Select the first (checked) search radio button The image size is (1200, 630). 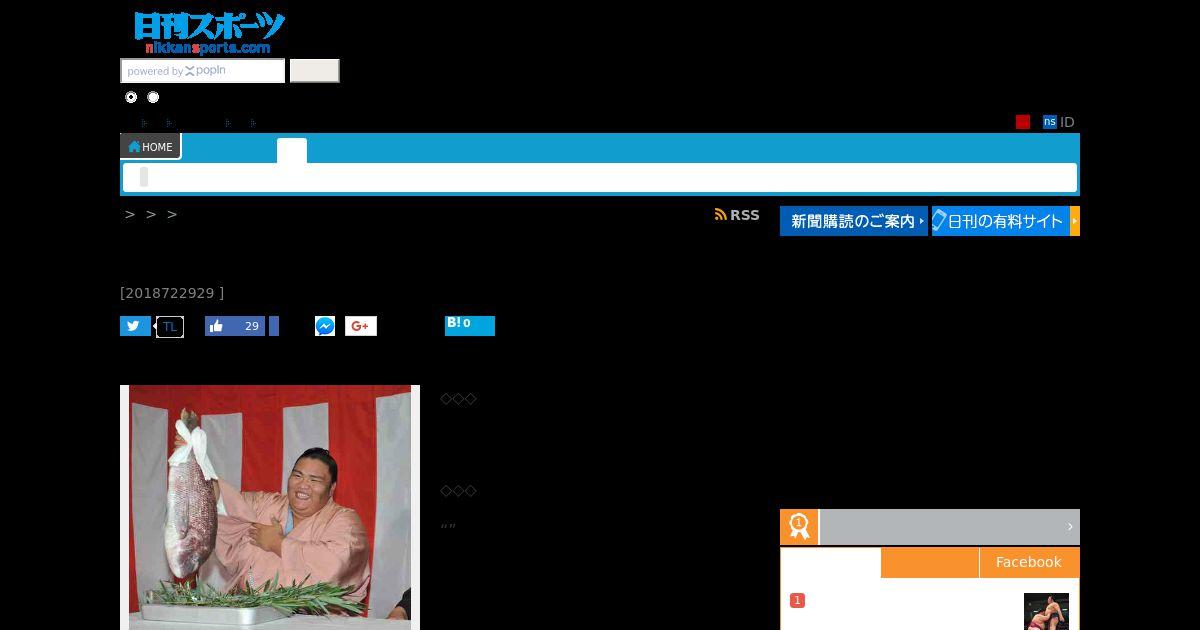coord(131,97)
